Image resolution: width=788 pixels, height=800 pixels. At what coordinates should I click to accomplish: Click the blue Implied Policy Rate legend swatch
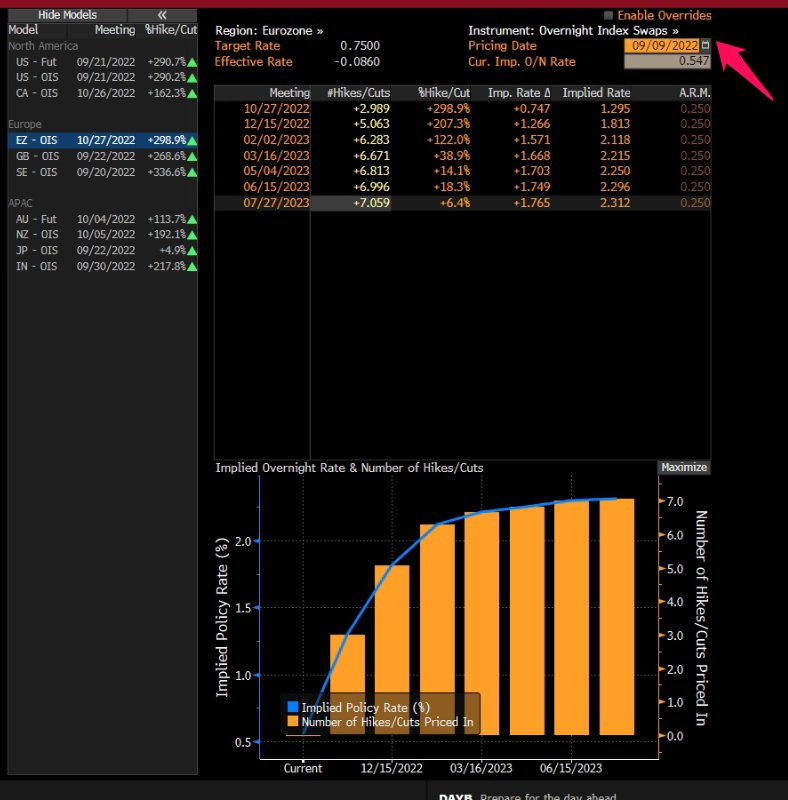[292, 707]
